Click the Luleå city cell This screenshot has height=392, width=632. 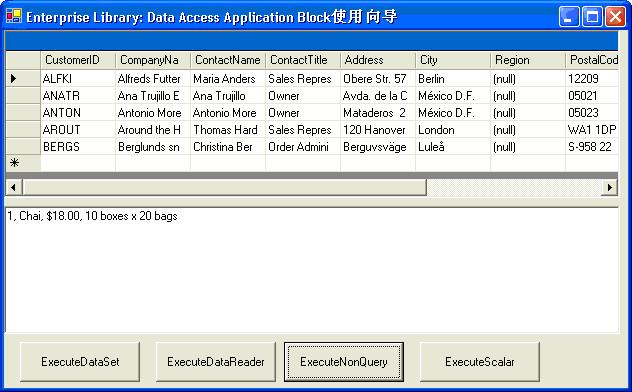click(x=453, y=146)
